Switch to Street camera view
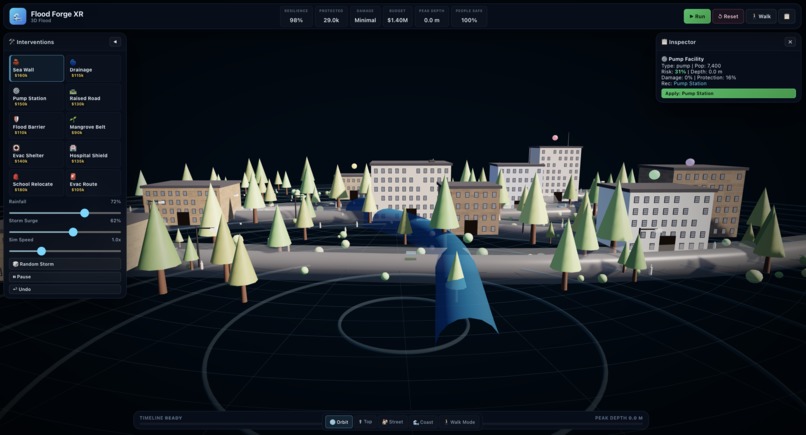Image resolution: width=806 pixels, height=435 pixels. click(x=392, y=422)
